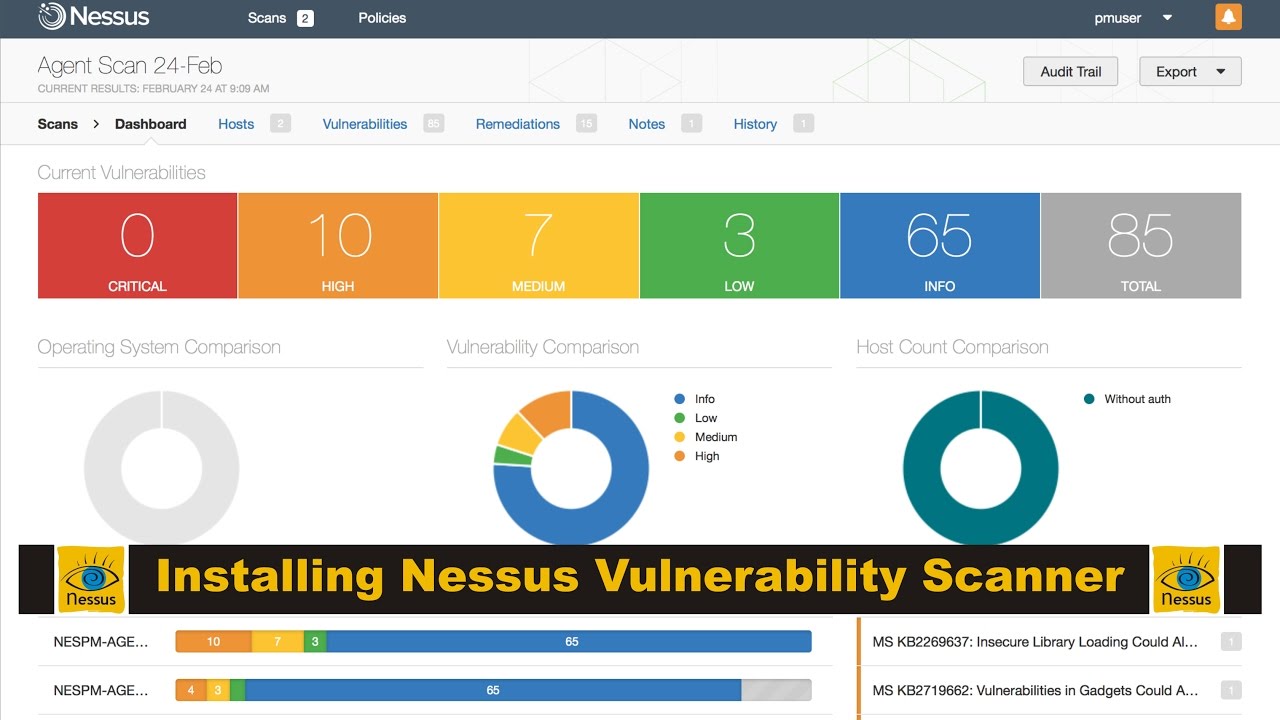Click count badge beside MS KB2719662
This screenshot has width=1280, height=720.
(x=1231, y=690)
